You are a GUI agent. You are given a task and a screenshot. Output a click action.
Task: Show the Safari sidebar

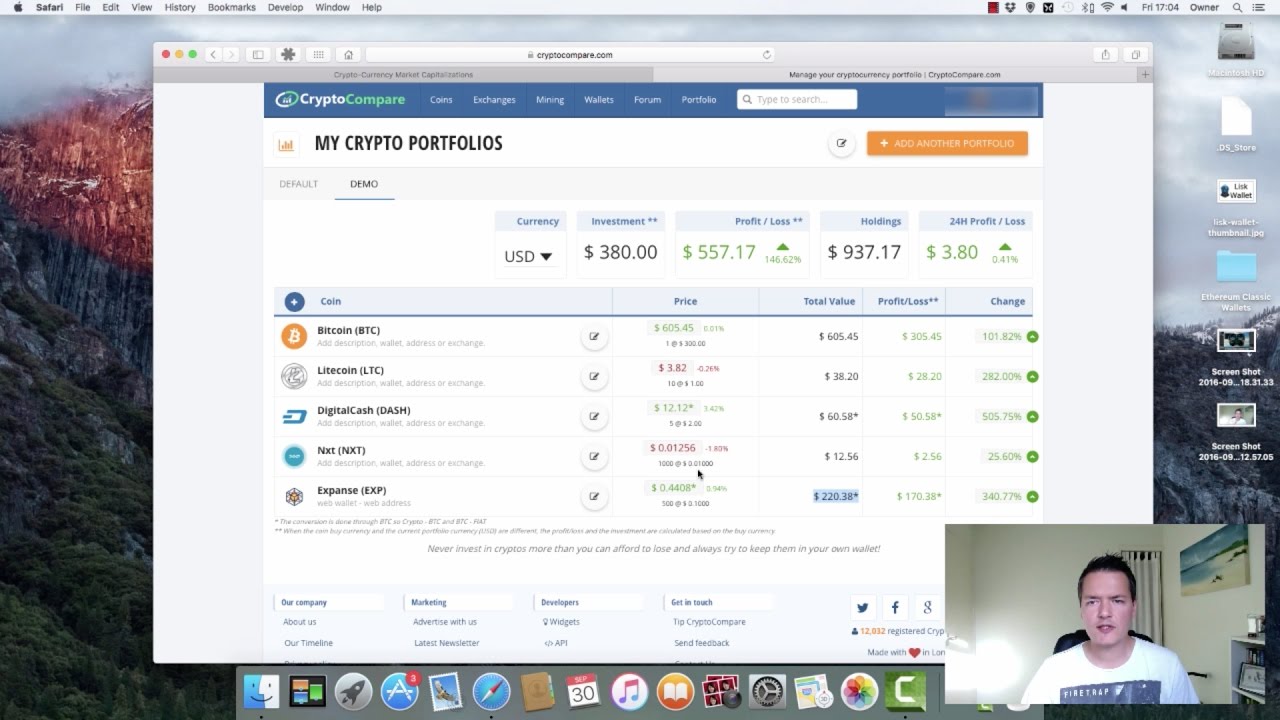(x=257, y=55)
